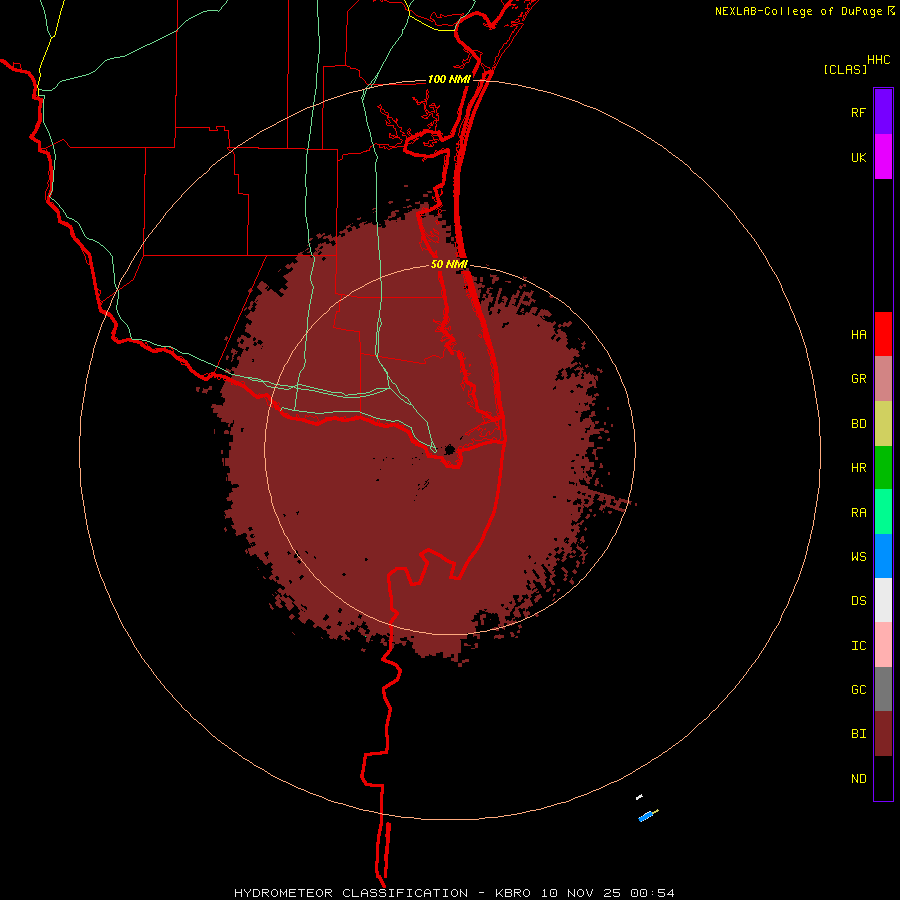Click the GR legend label
900x900 pixels.
(858, 379)
